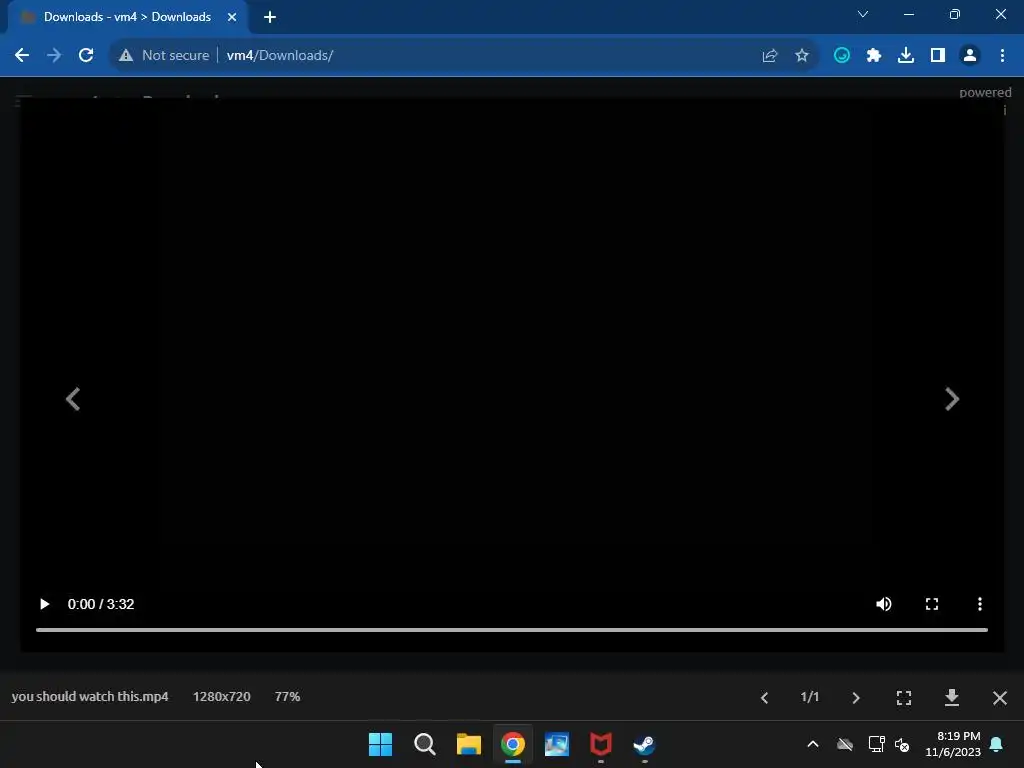The image size is (1024, 768).
Task: Click the muted speaker tray icon
Action: [903, 744]
